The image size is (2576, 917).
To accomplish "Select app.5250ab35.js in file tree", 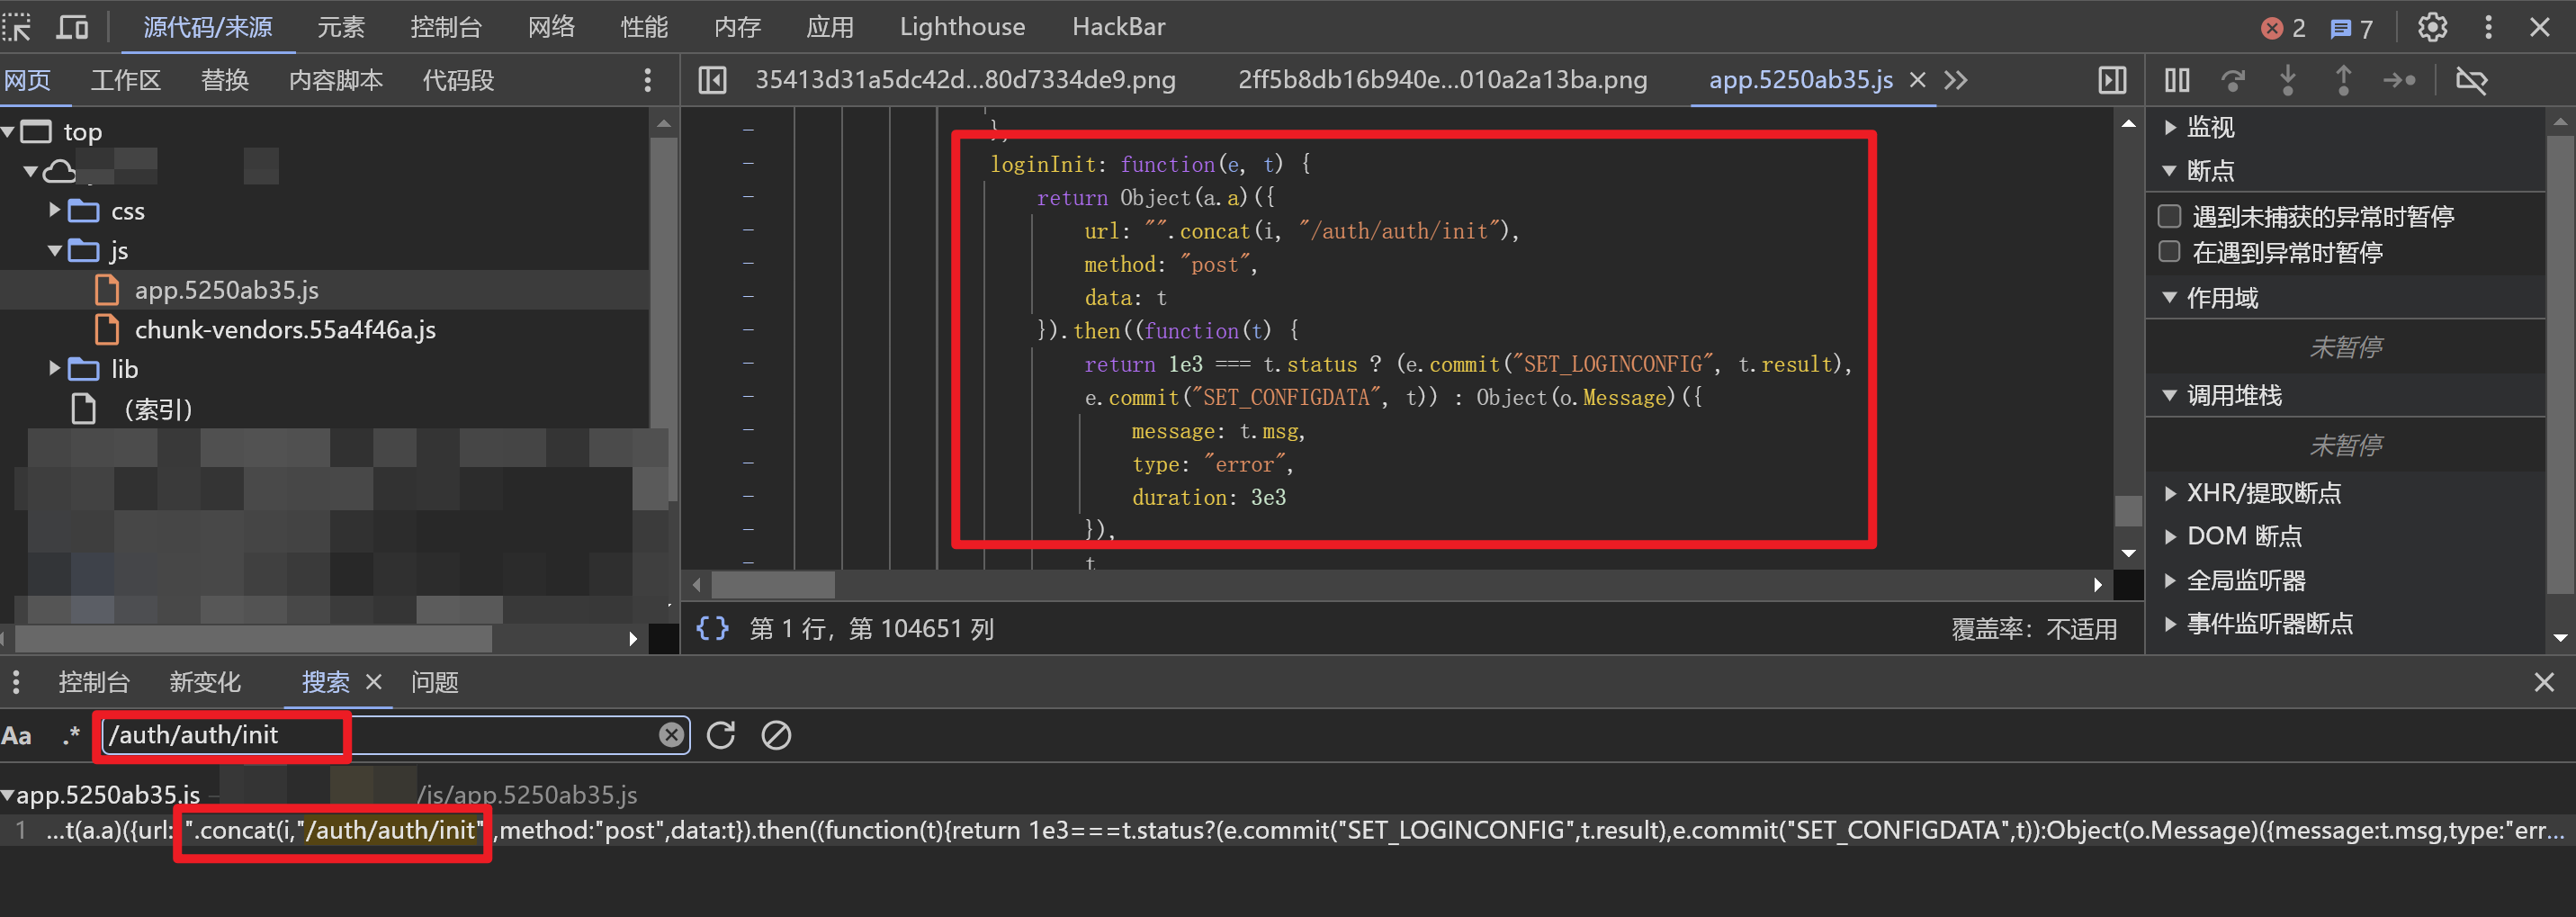I will [x=227, y=290].
